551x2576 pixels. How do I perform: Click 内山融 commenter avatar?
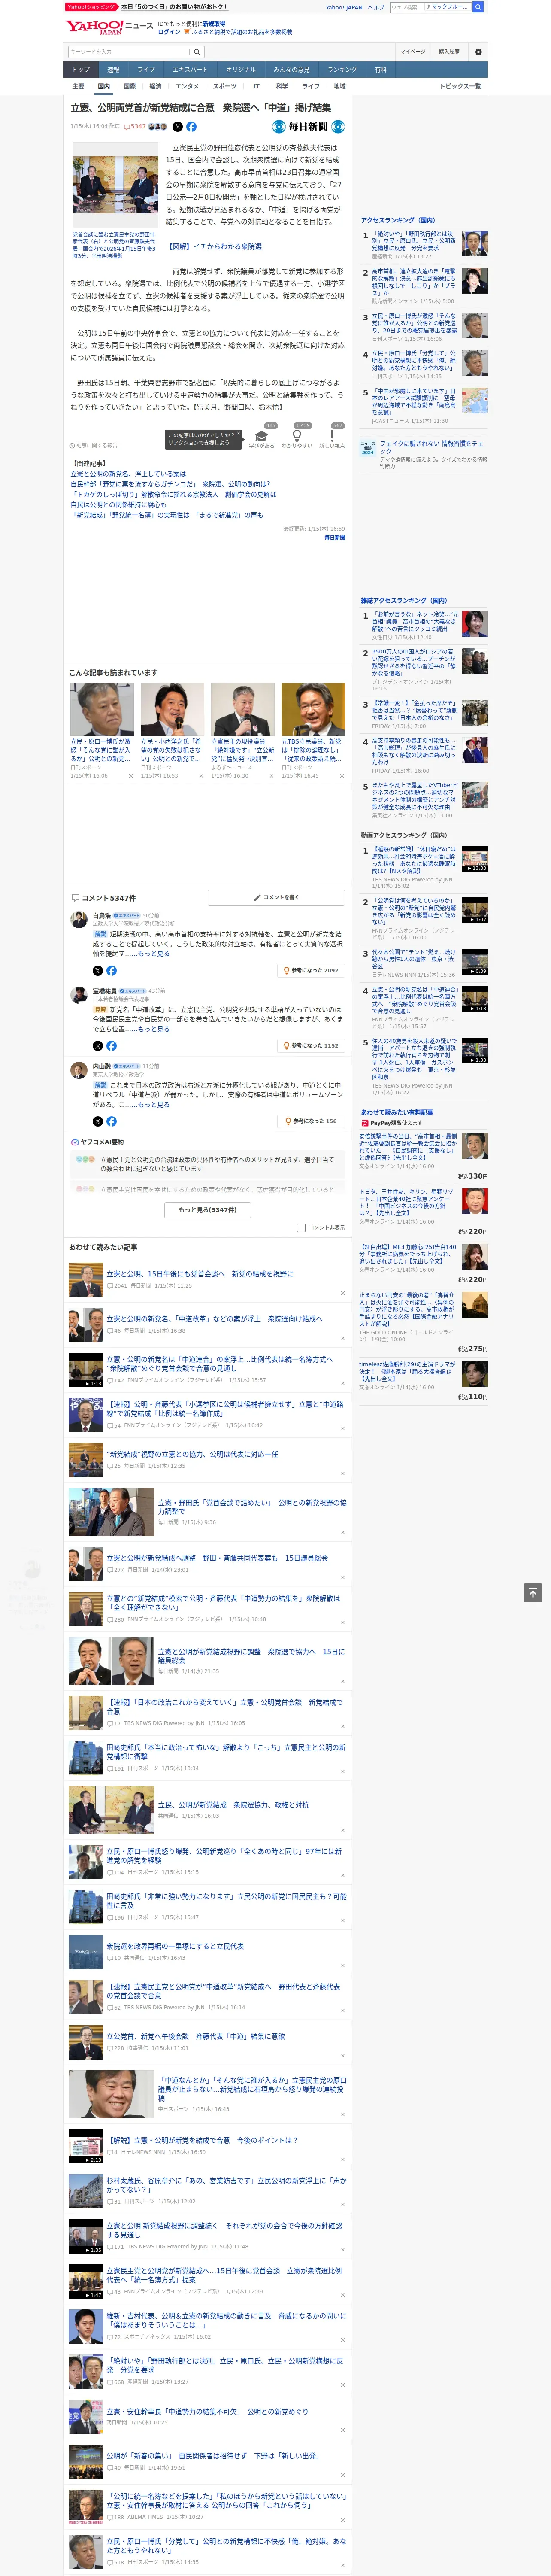point(78,1070)
